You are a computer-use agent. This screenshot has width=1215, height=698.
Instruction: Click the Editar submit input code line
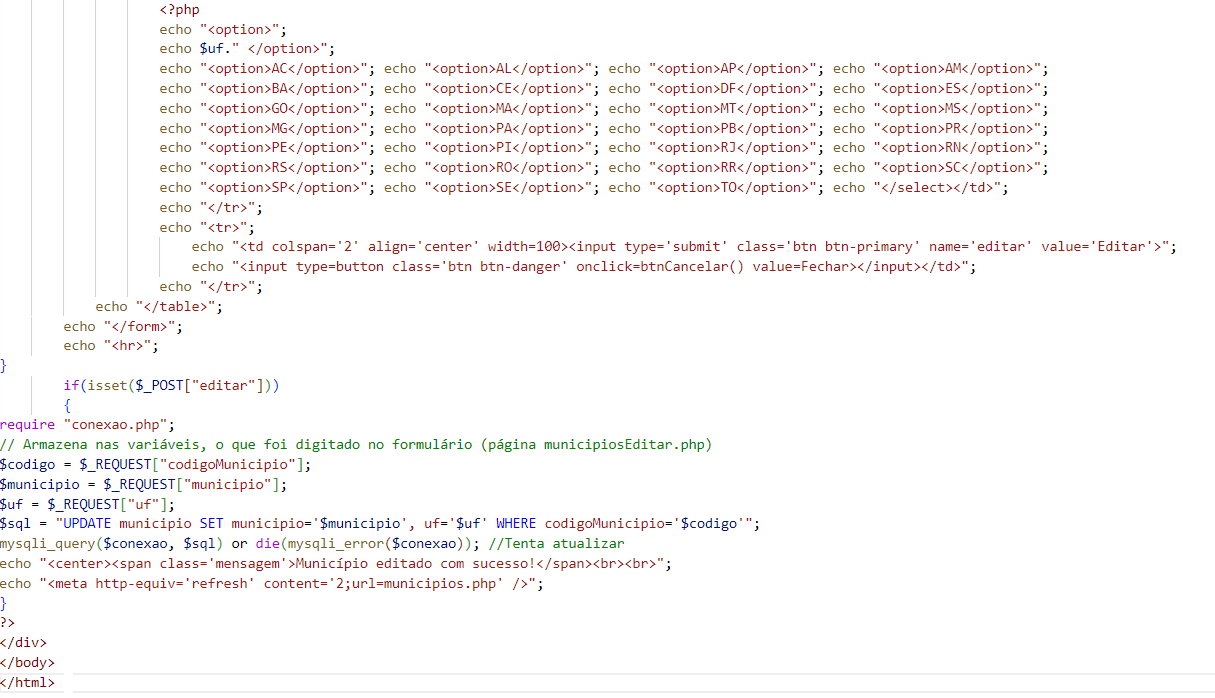684,247
